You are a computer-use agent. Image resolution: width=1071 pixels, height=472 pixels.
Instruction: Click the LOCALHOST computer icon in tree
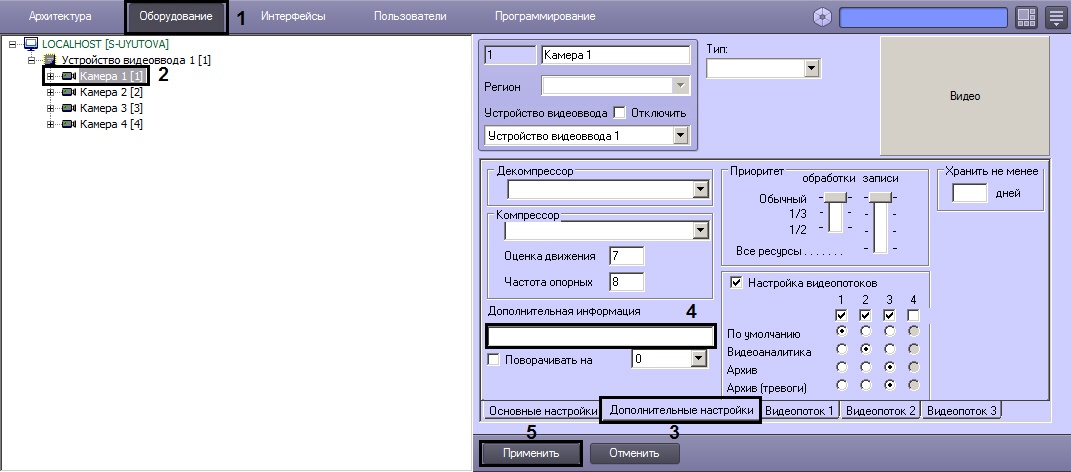30,45
